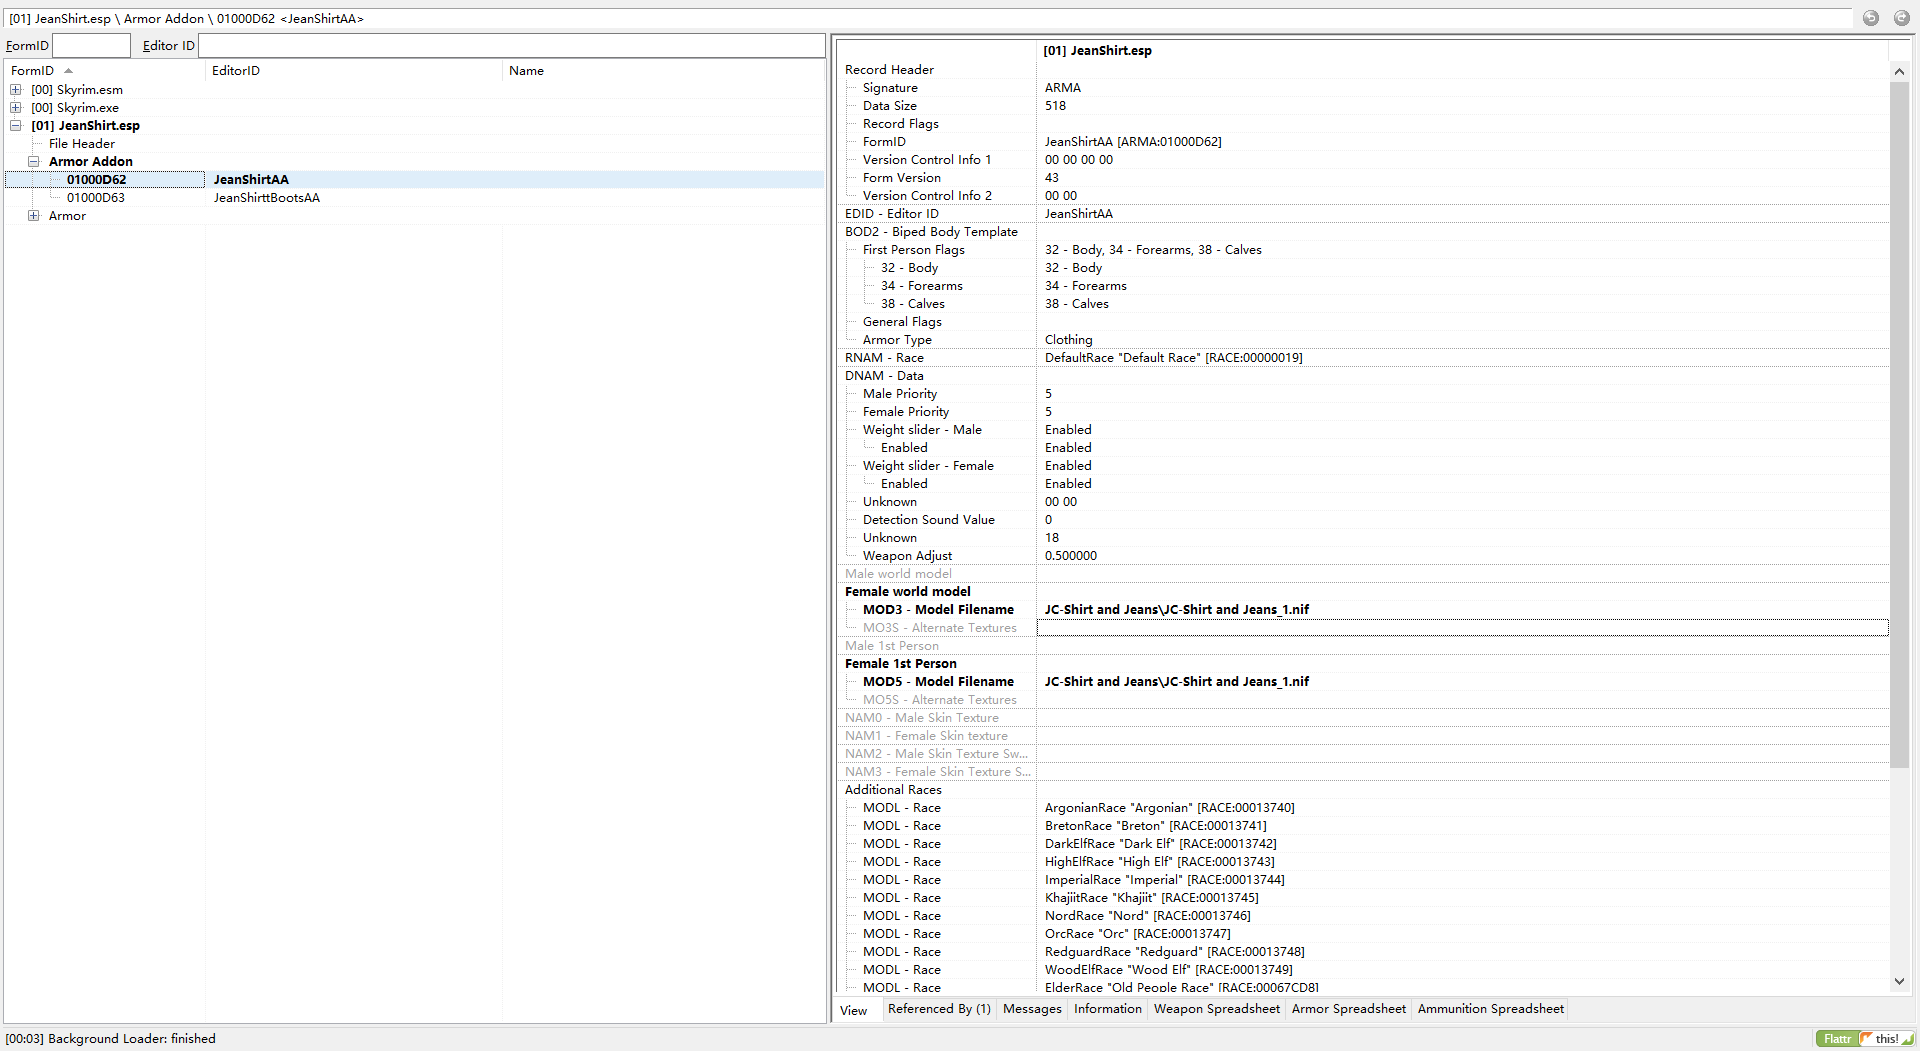Screen dimensions: 1920x1051
Task: Open the Flattr this! donation button
Action: click(1864, 1039)
